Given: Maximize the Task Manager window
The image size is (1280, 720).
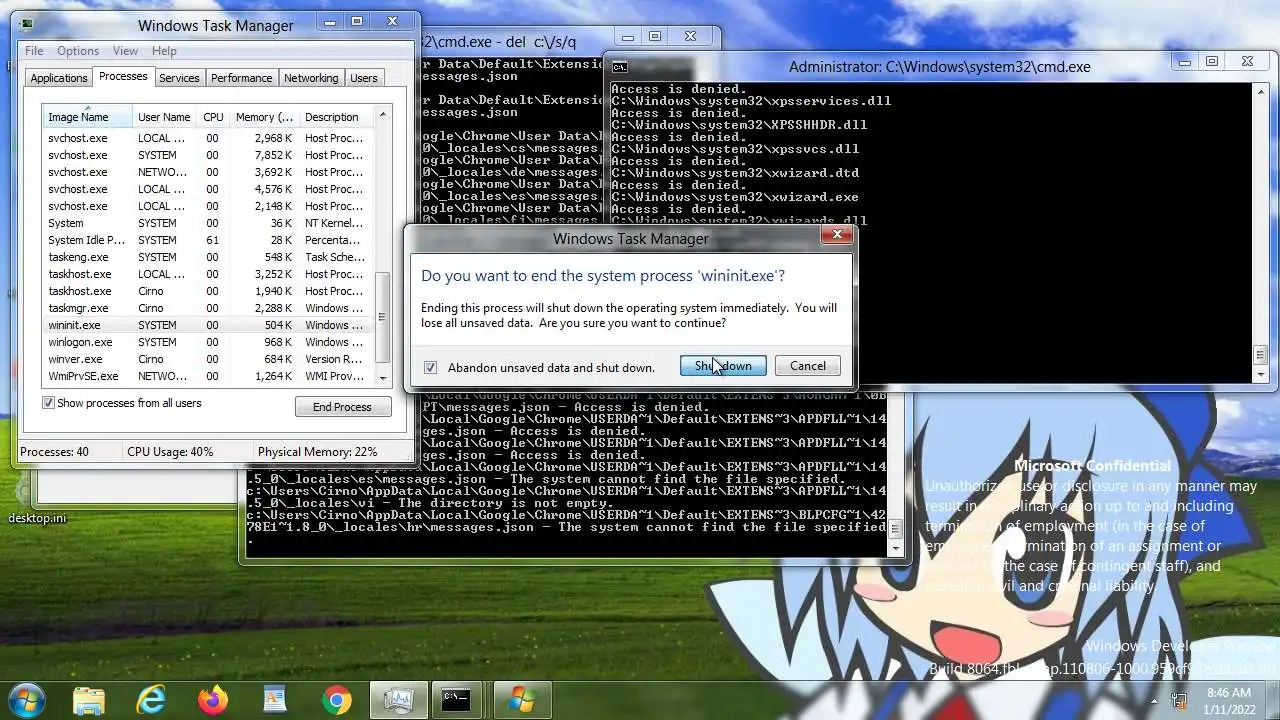Looking at the screenshot, I should click(357, 20).
